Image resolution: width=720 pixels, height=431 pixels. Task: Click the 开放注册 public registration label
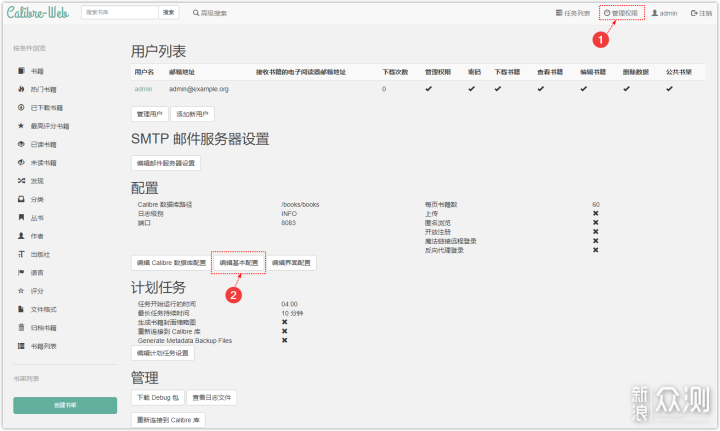pos(438,232)
